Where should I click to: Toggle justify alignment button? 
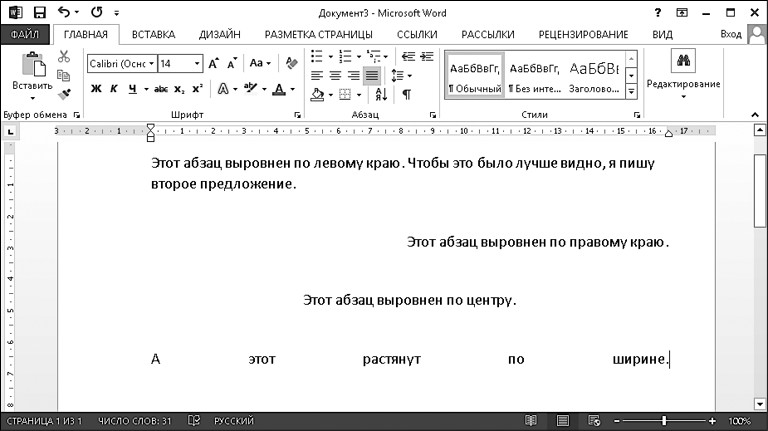point(371,75)
